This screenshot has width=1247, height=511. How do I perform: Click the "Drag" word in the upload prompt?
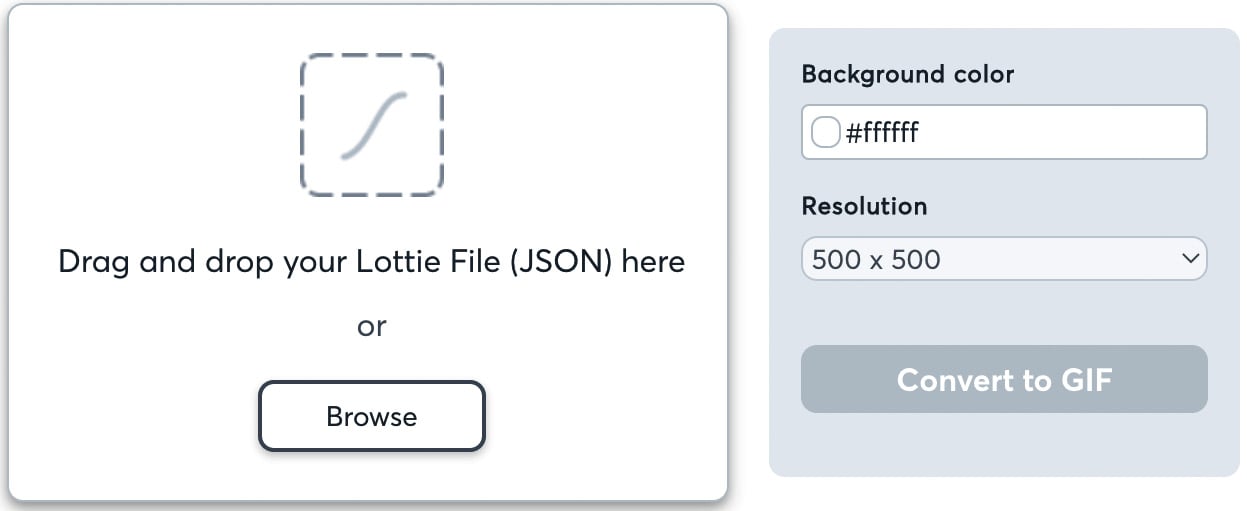tap(95, 262)
